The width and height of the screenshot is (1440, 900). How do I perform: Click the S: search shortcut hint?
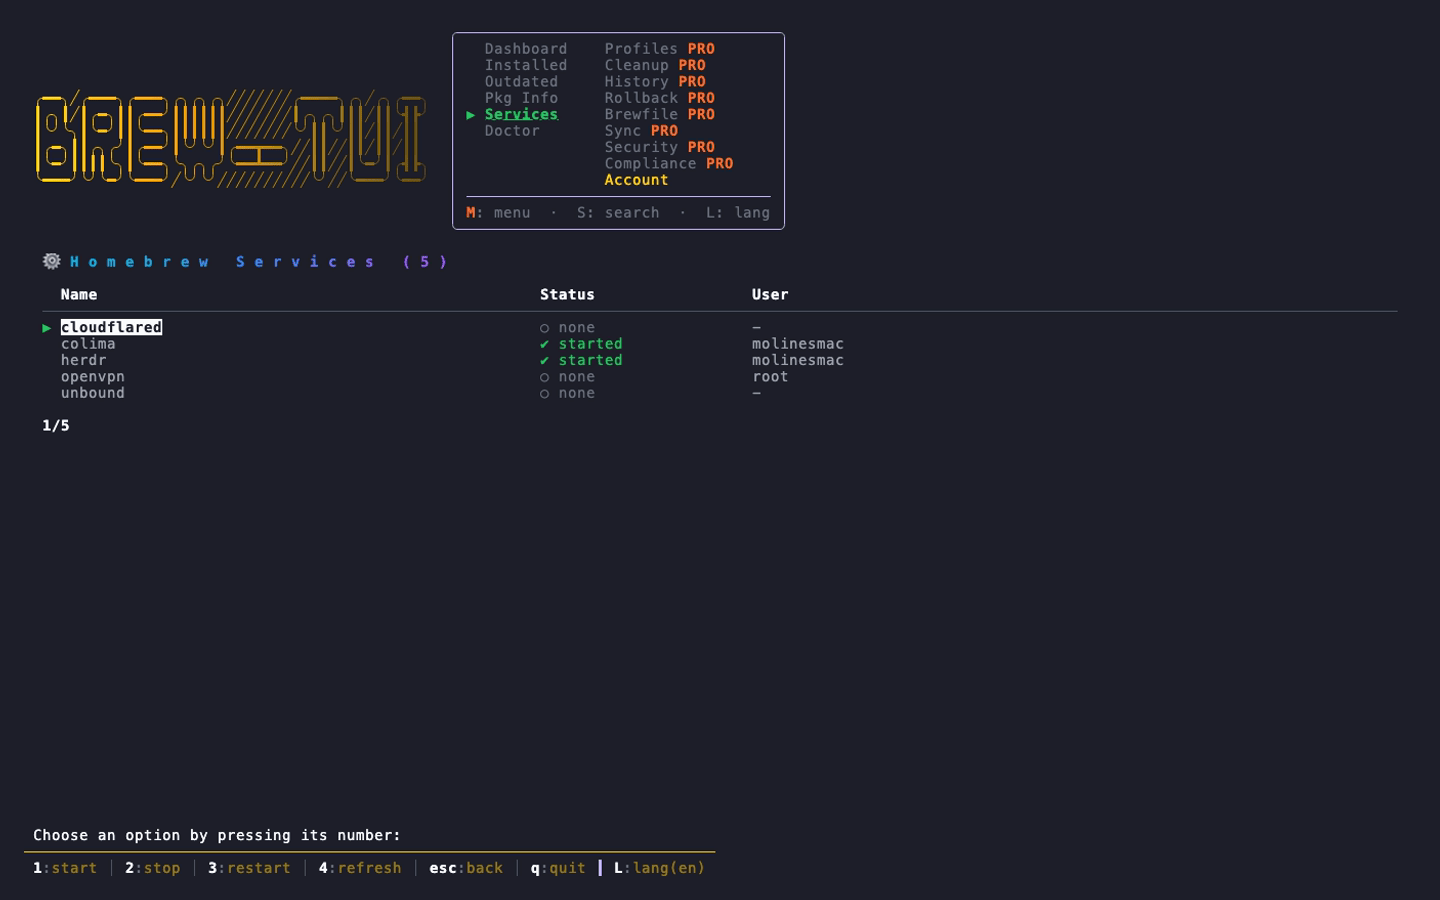[618, 213]
